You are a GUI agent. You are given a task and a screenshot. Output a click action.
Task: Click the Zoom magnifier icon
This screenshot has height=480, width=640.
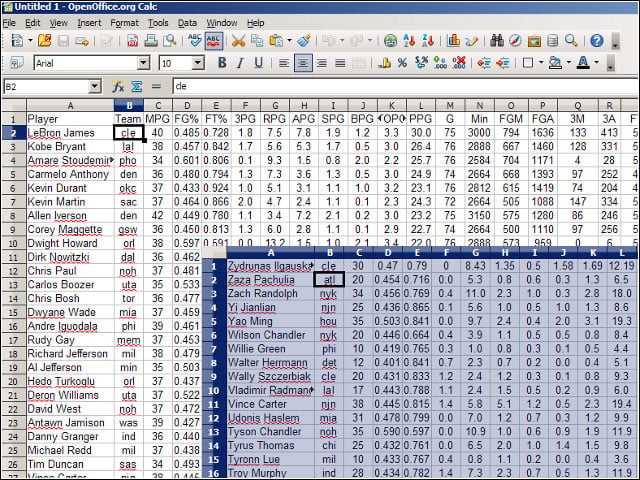tap(571, 40)
